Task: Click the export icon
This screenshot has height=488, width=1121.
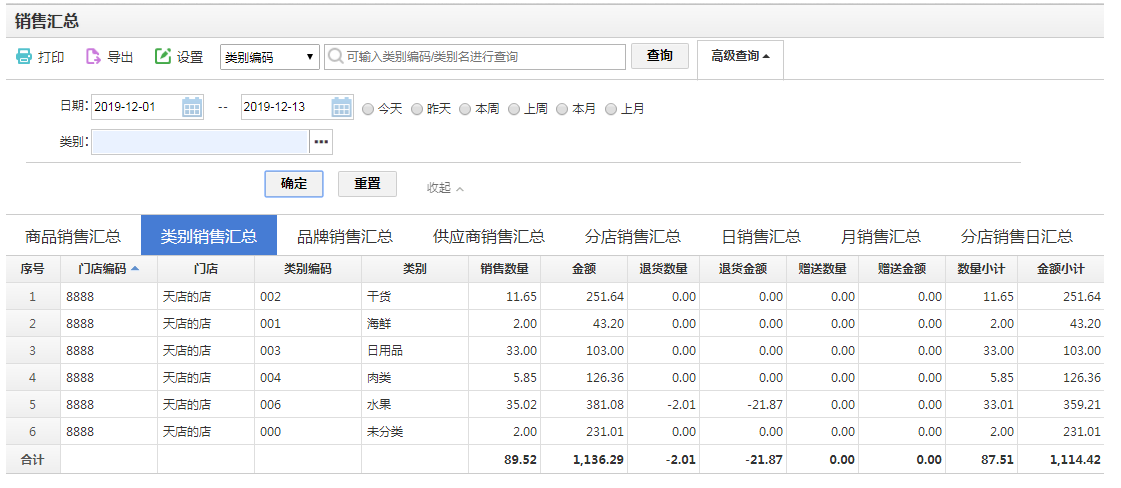Action: [x=93, y=57]
